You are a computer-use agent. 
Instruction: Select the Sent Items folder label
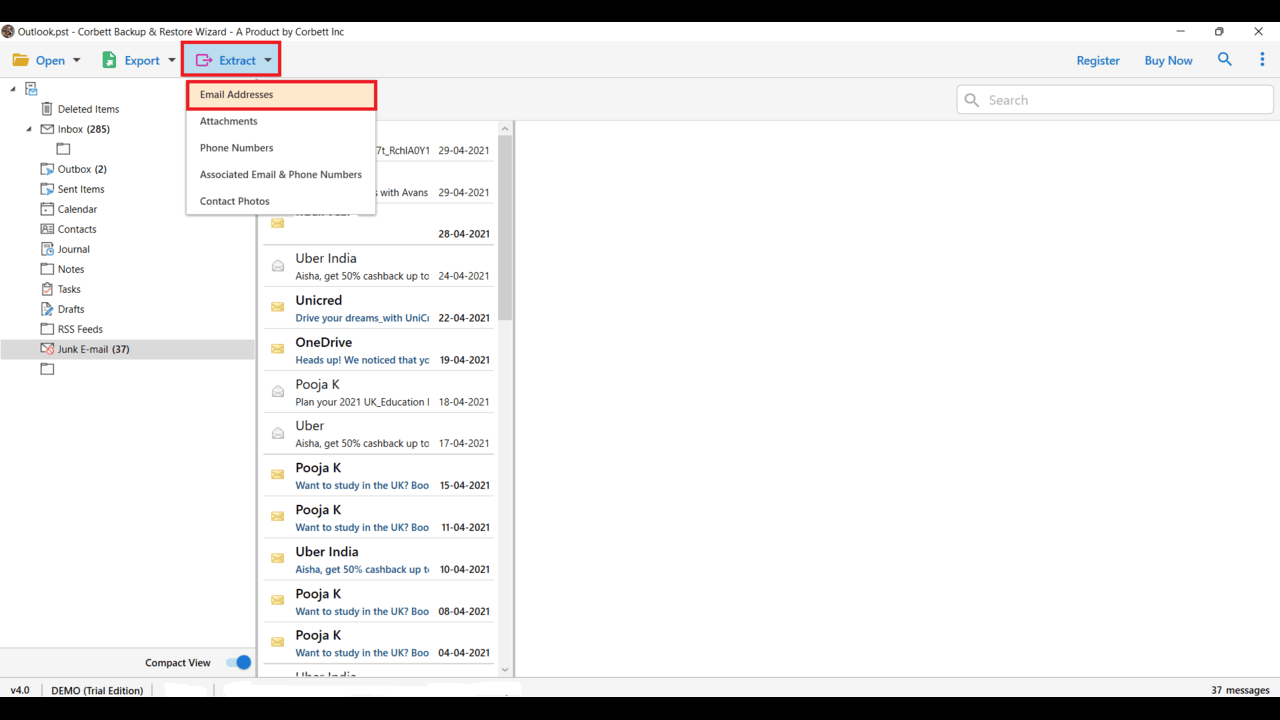(81, 189)
